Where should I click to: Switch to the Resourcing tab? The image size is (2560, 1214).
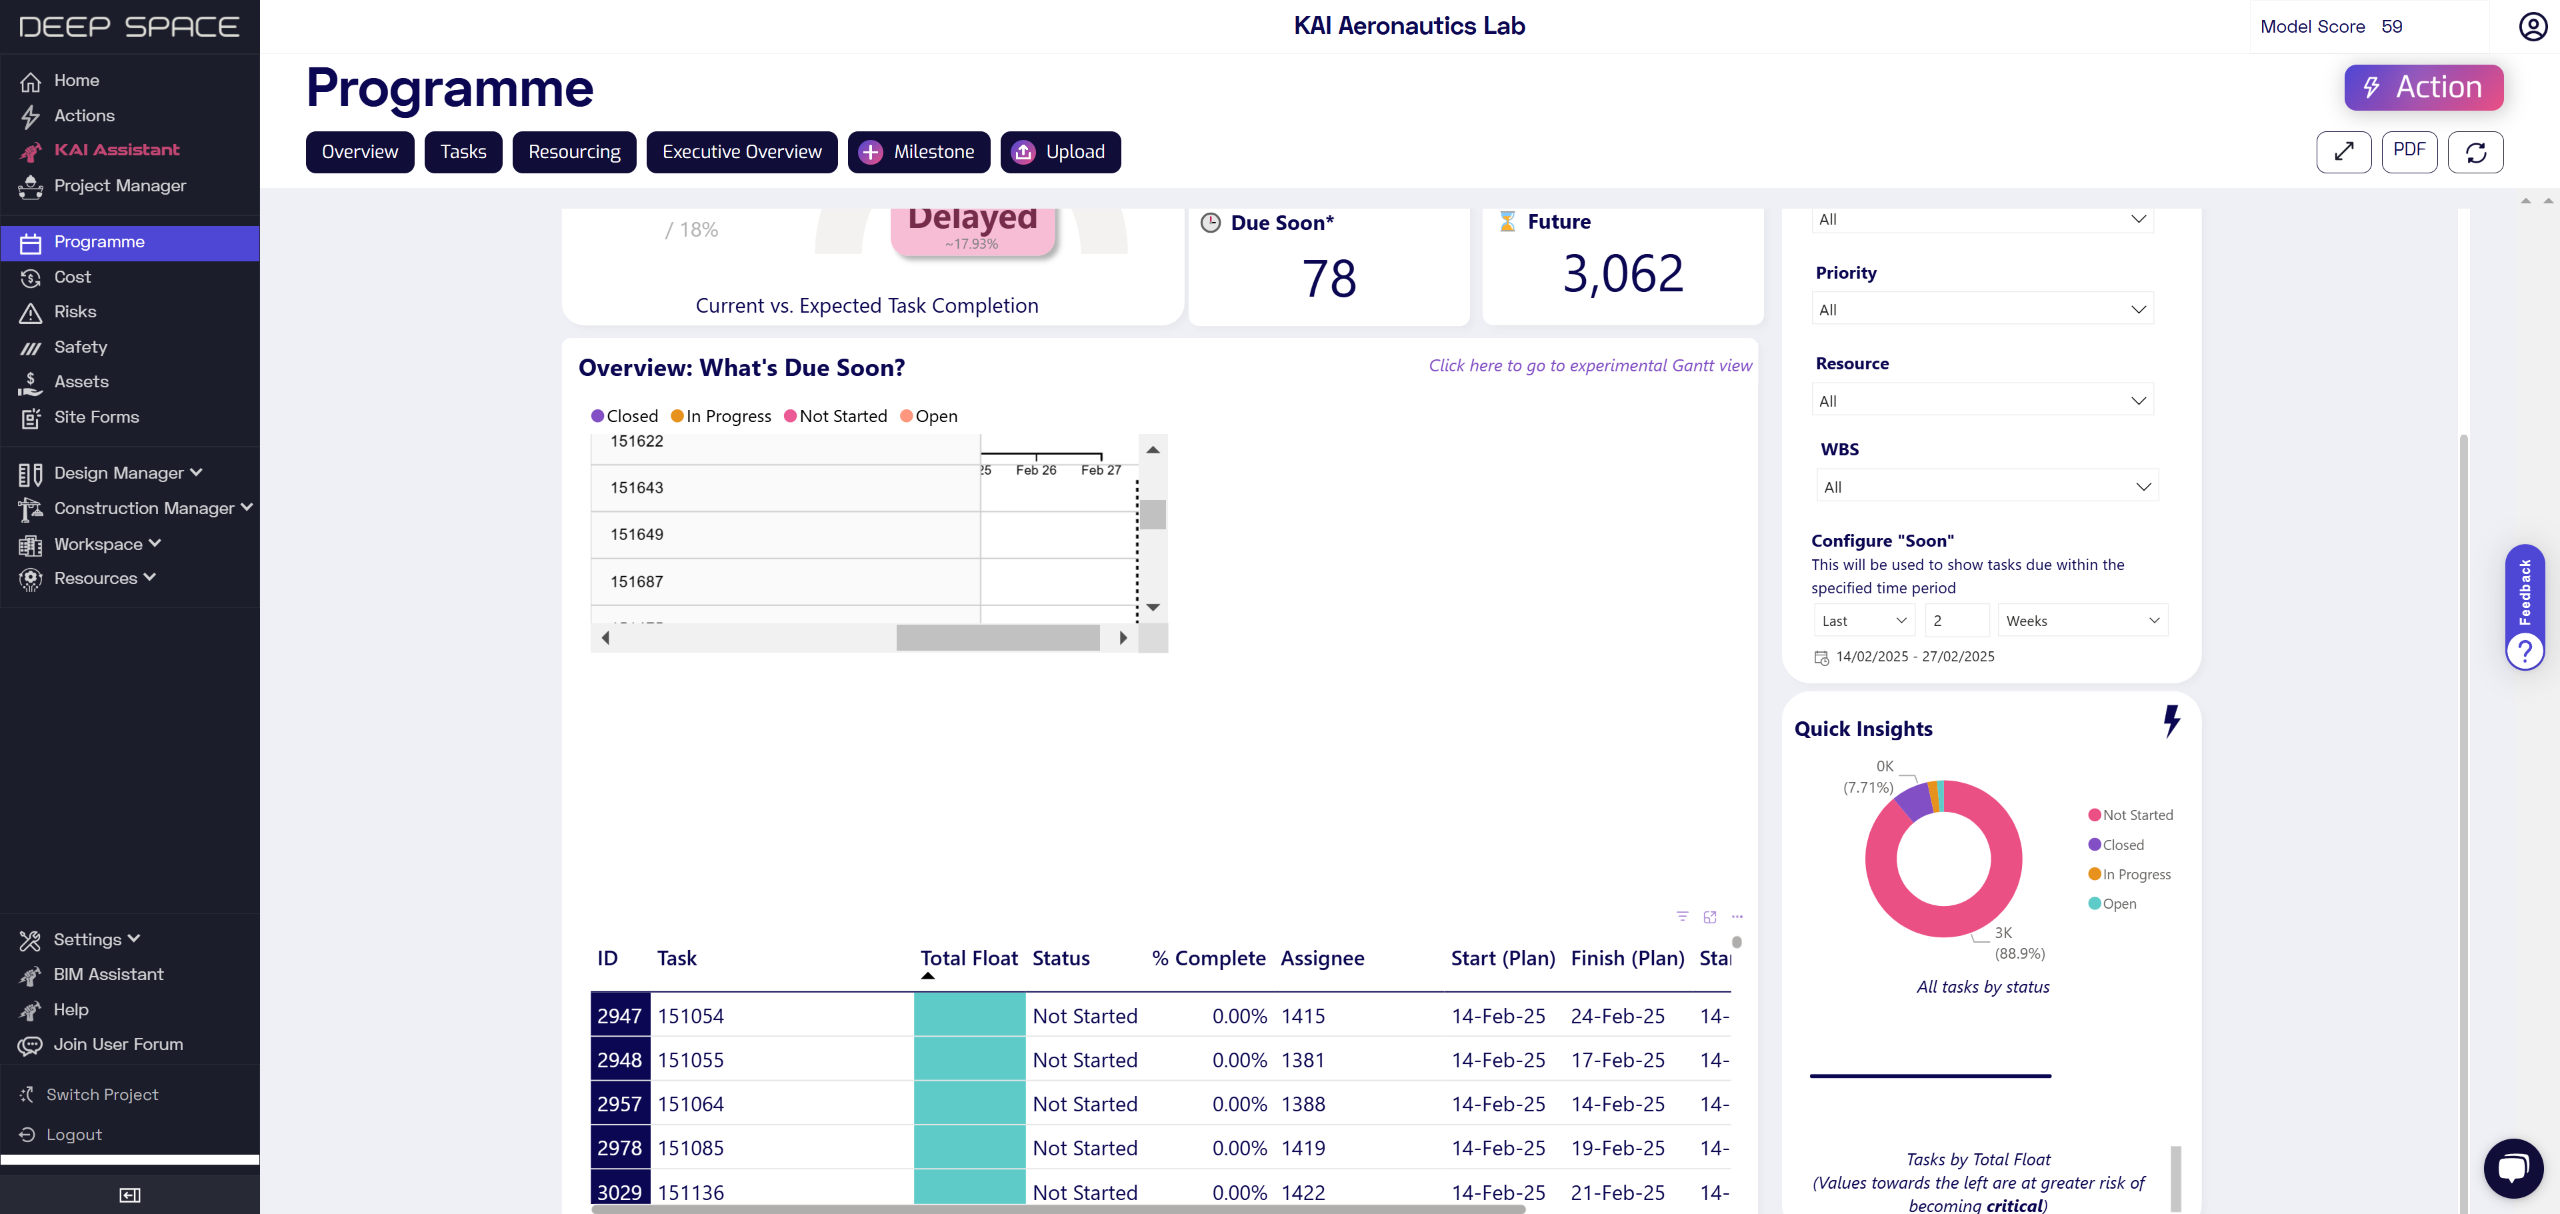click(x=574, y=152)
